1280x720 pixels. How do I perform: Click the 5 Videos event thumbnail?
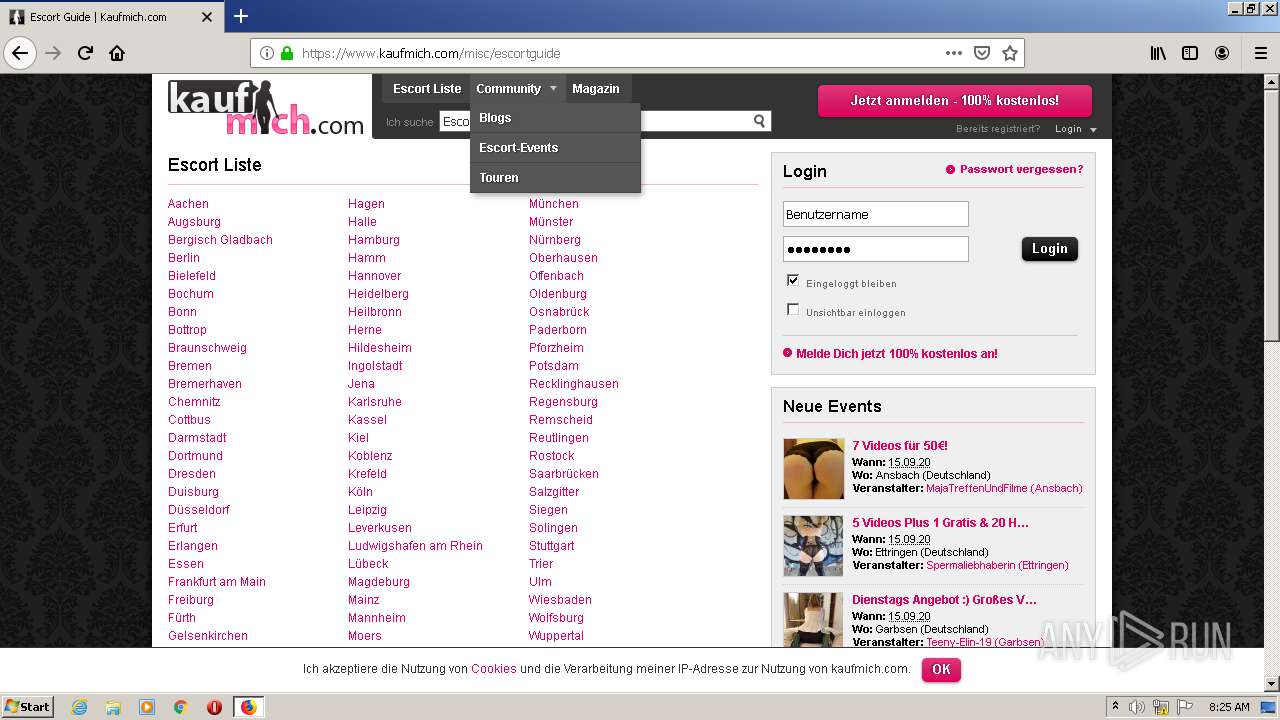(813, 545)
